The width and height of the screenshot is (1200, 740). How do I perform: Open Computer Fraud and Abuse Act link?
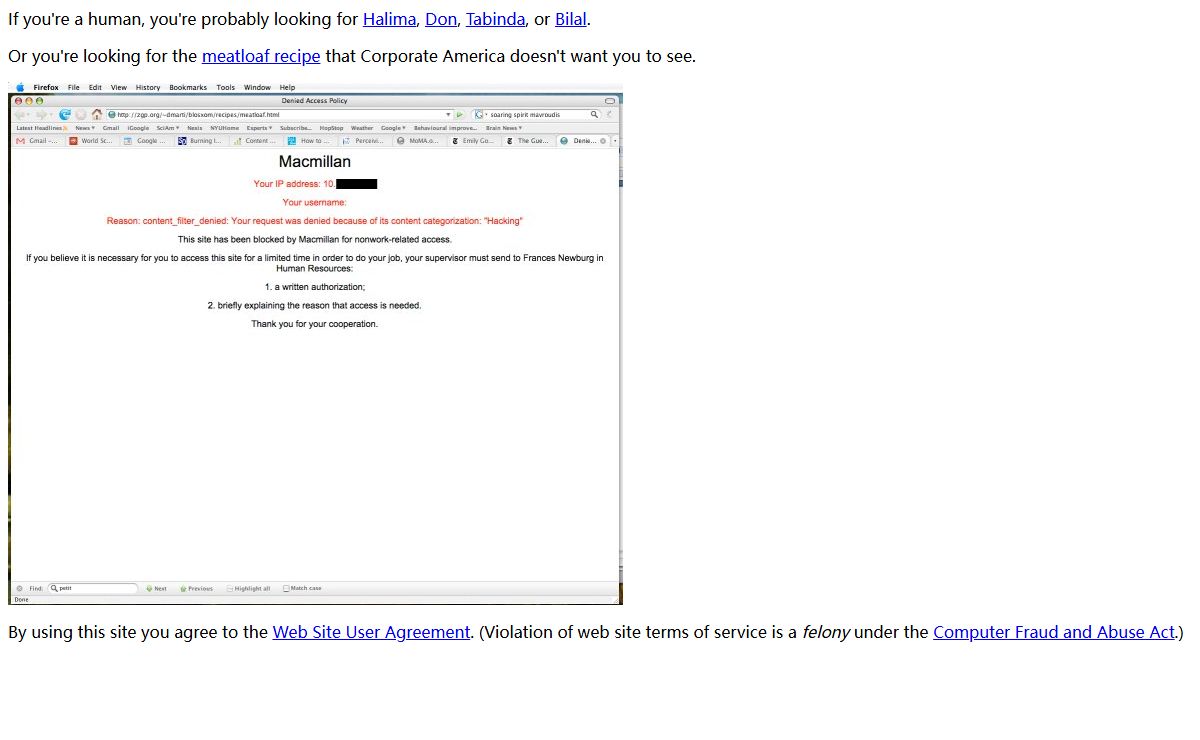[1054, 632]
